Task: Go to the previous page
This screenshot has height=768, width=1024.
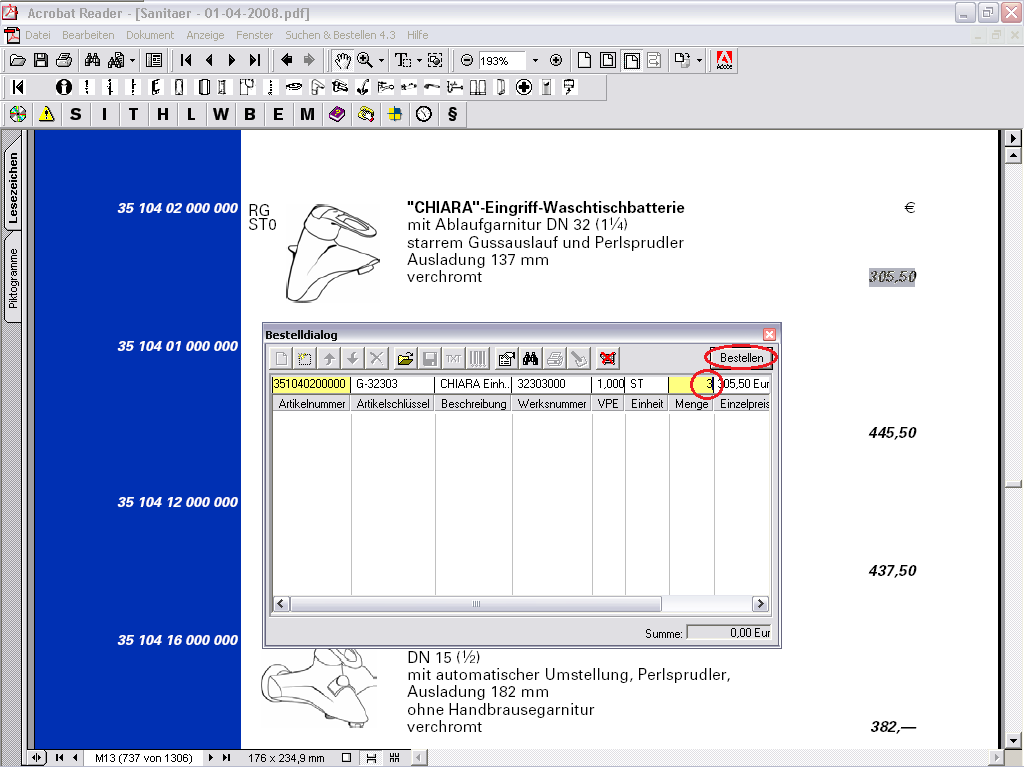Action: 209,61
